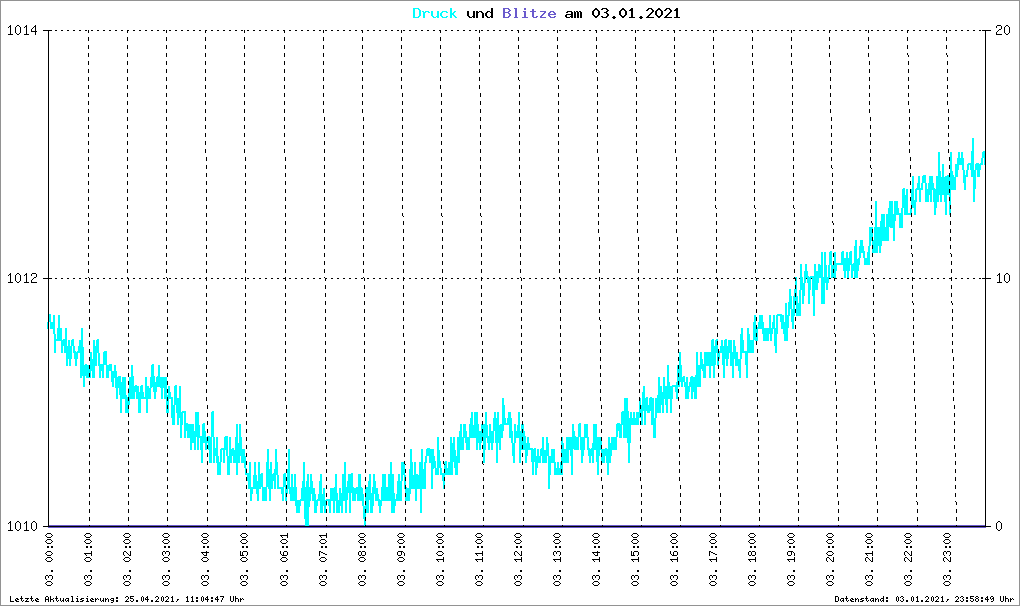Click the date '03.01.2021' in chart title
Viewport: 1020px width, 606px height.
pos(636,14)
